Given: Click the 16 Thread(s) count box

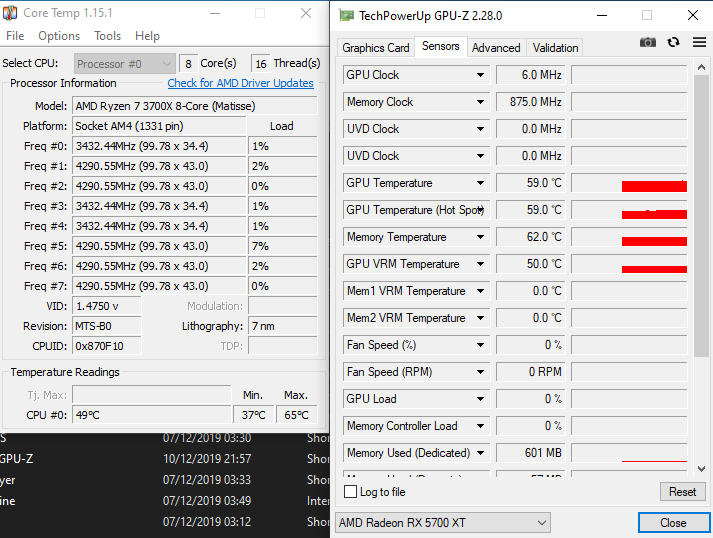Looking at the screenshot, I should 261,64.
